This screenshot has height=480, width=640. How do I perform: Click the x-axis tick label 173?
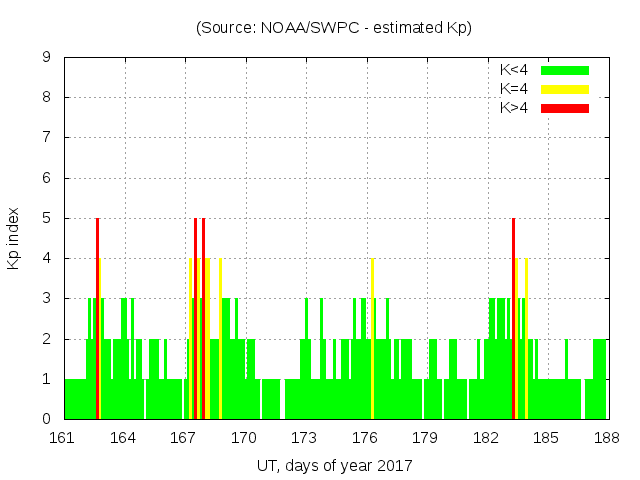[305, 437]
